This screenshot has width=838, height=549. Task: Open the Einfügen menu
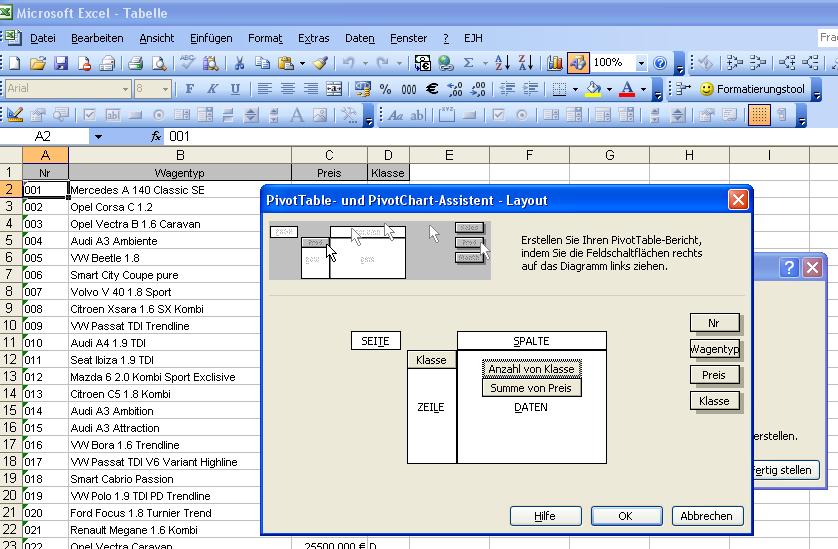pyautogui.click(x=209, y=38)
